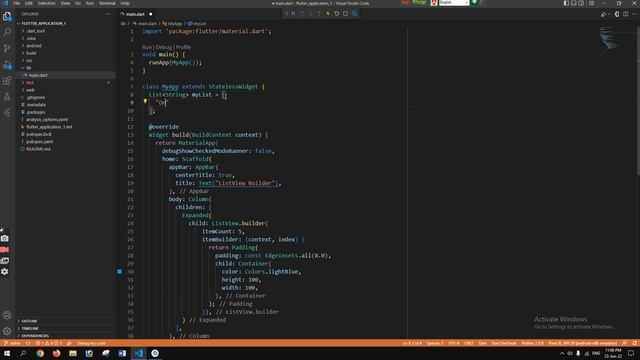
Task: Open the Manage gear in activity bar
Action: coord(7,331)
